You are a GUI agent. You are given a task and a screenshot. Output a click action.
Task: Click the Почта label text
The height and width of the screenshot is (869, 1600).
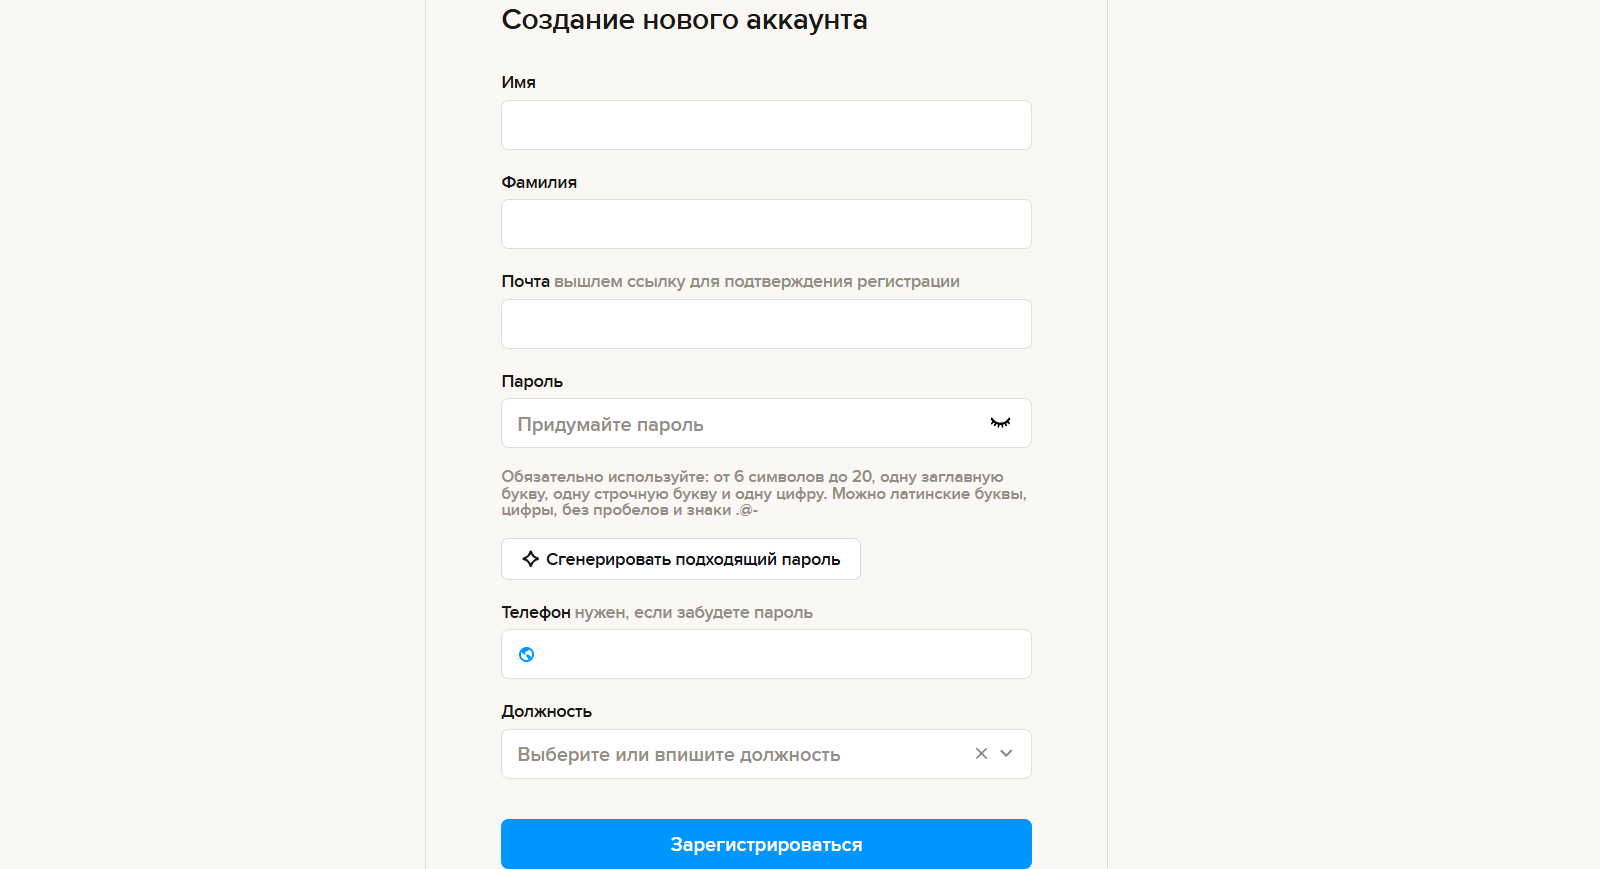525,281
